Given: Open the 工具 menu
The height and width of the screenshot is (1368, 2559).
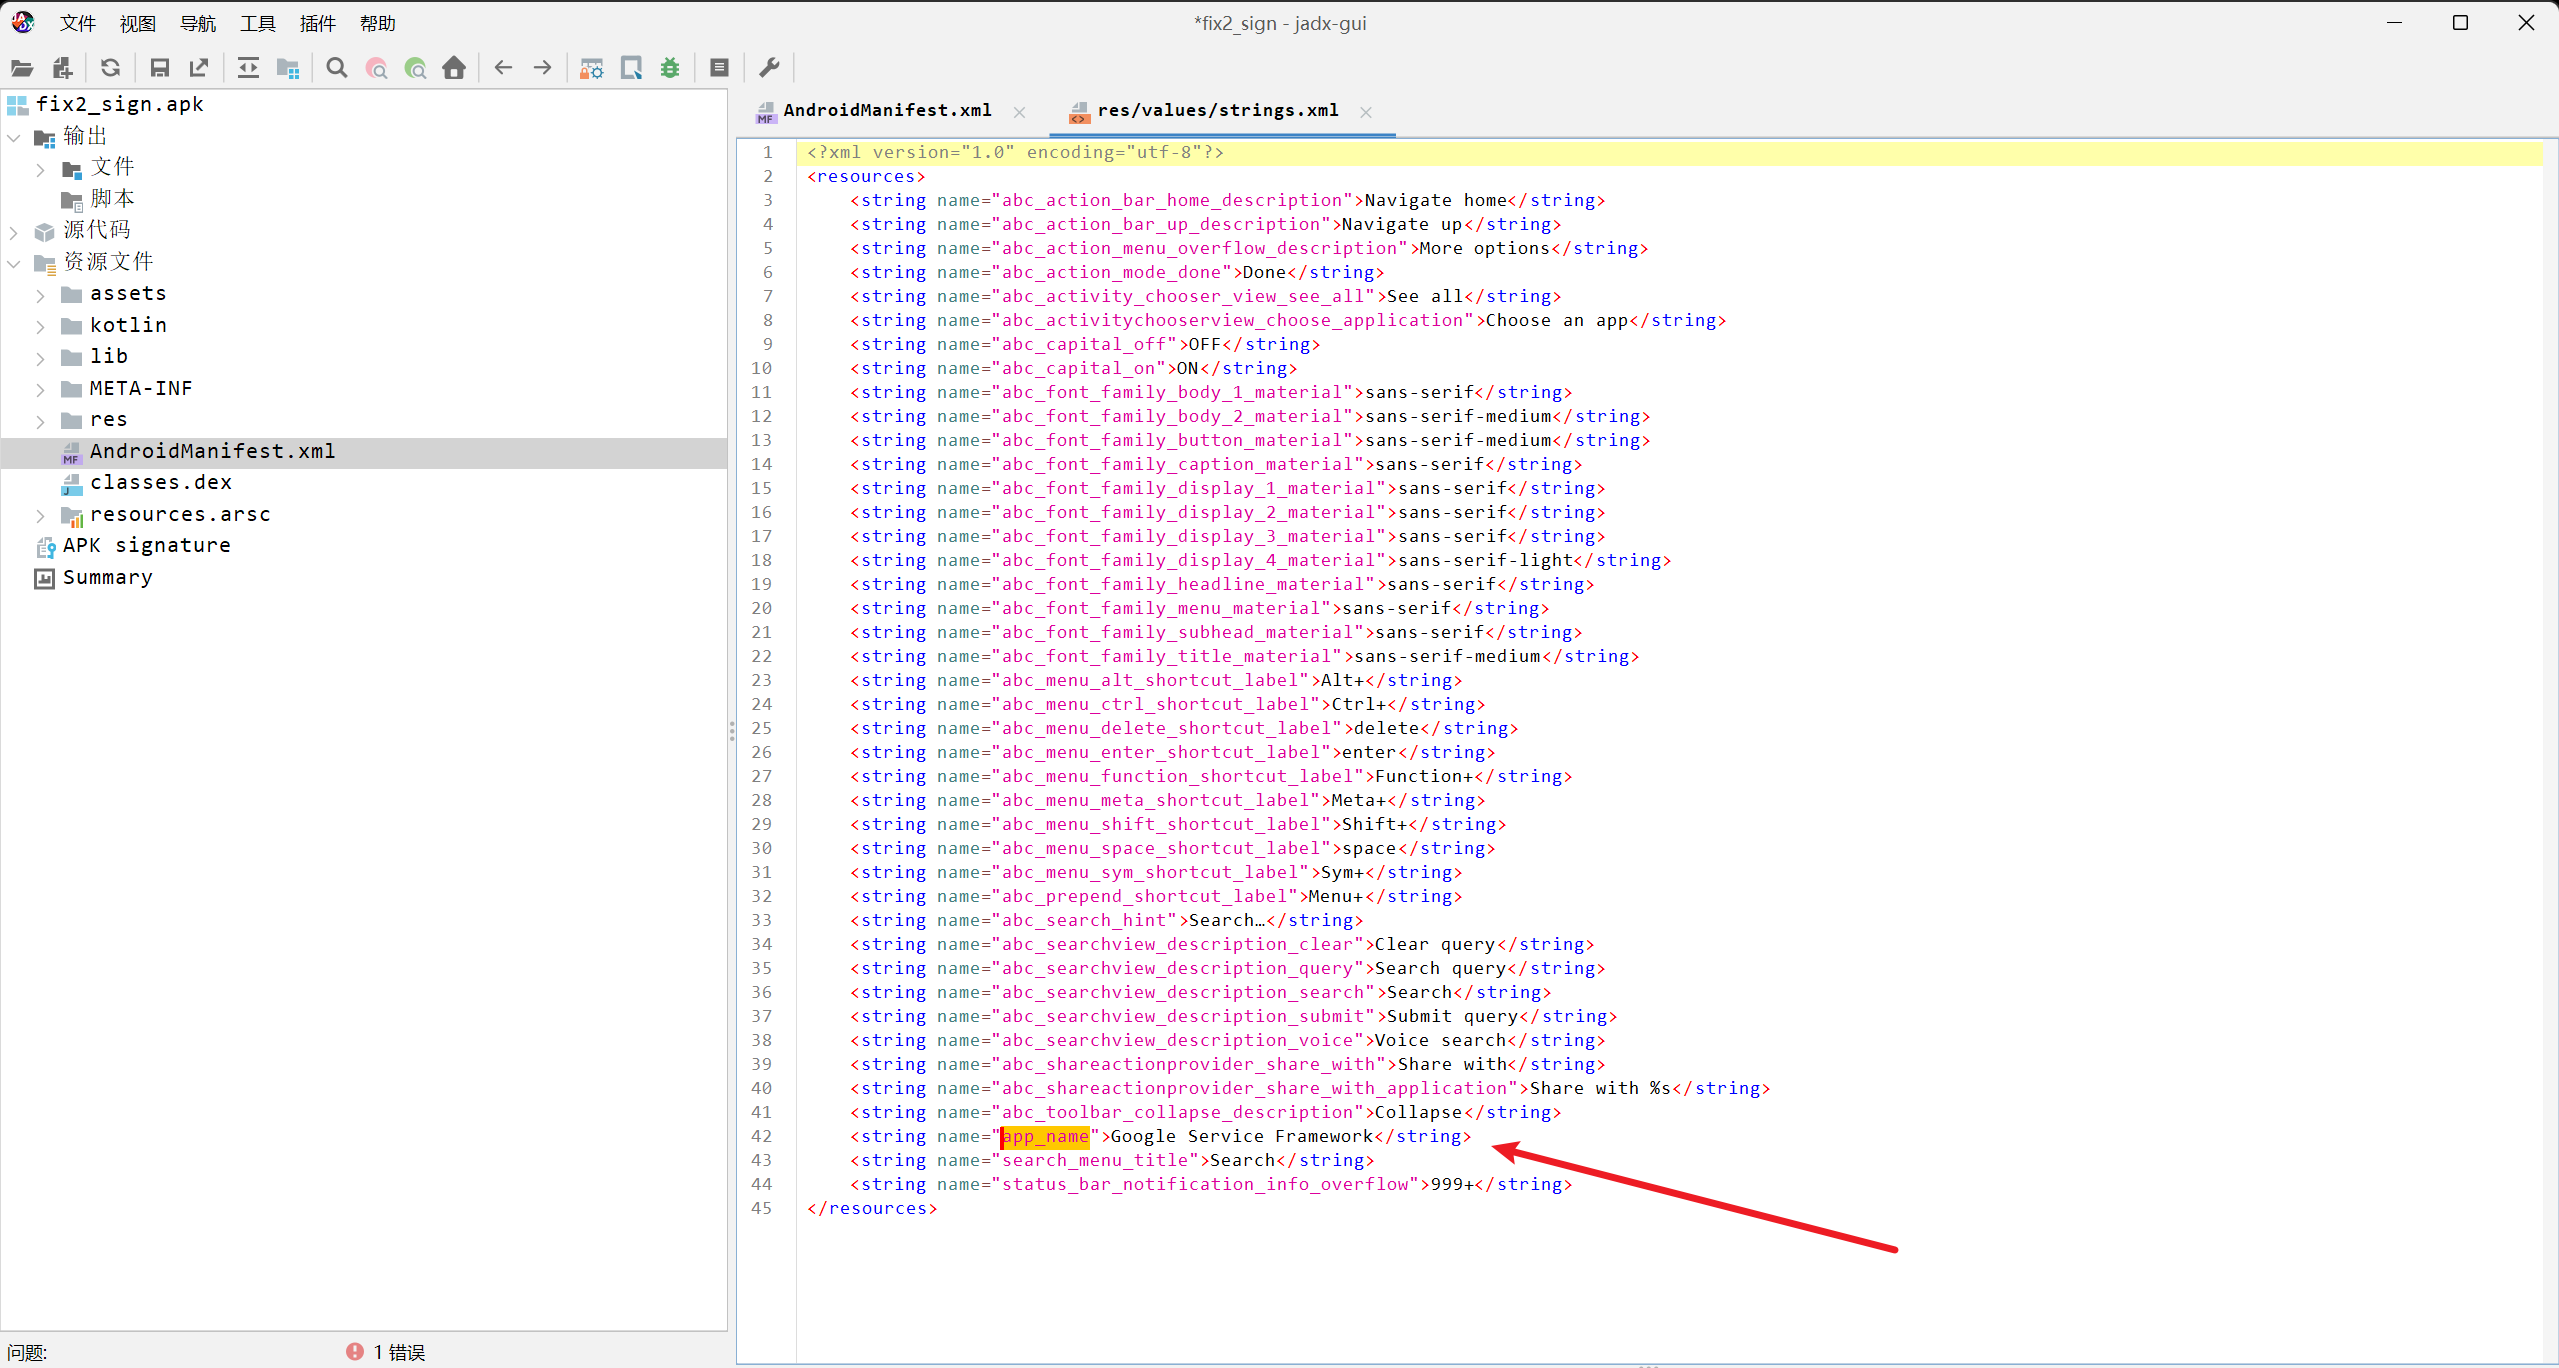Looking at the screenshot, I should pyautogui.click(x=257, y=23).
